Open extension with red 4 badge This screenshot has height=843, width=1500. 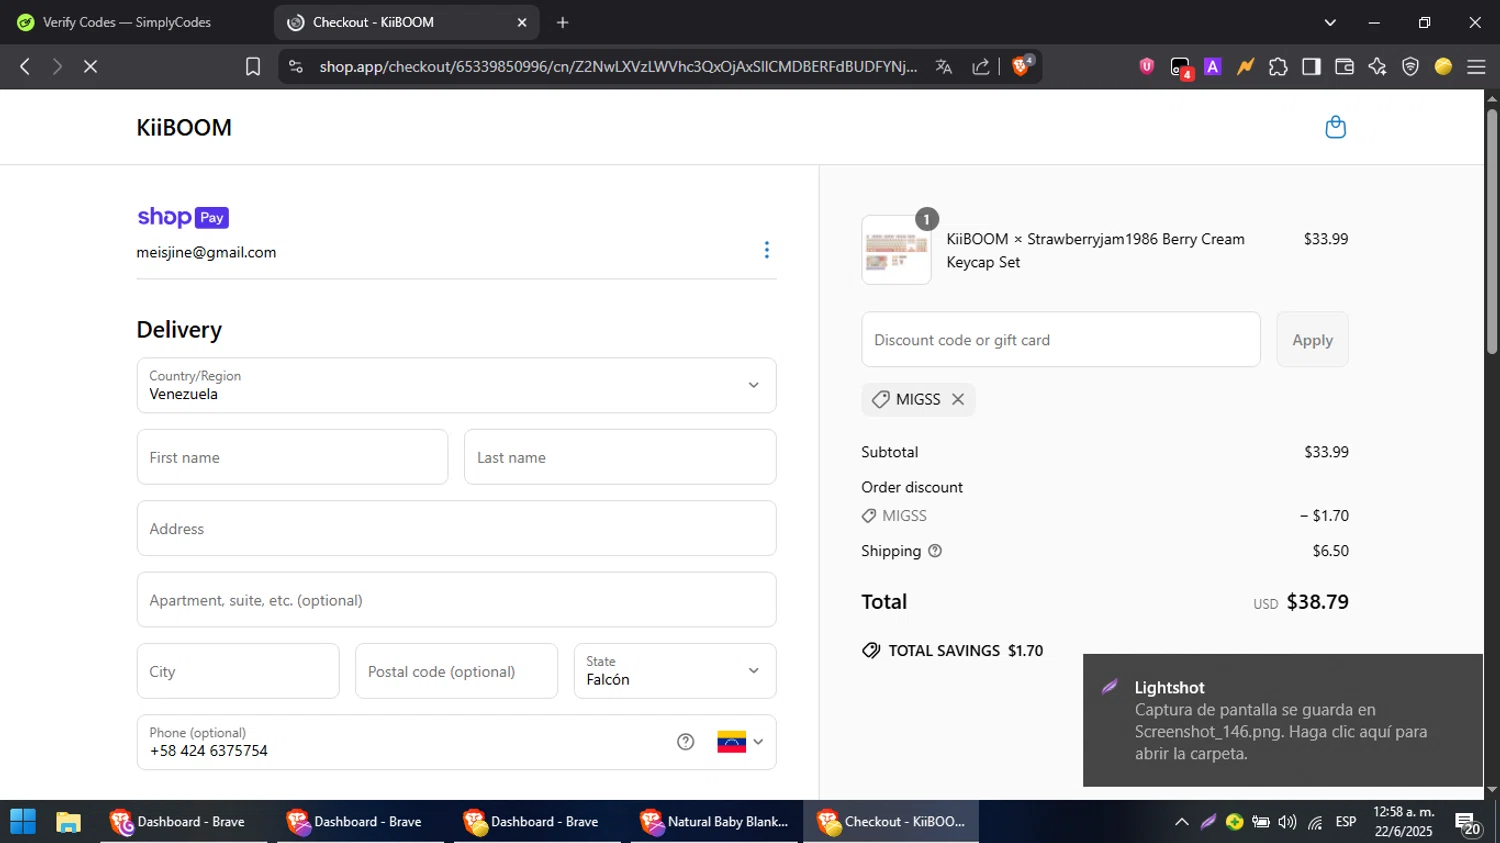(1181, 67)
